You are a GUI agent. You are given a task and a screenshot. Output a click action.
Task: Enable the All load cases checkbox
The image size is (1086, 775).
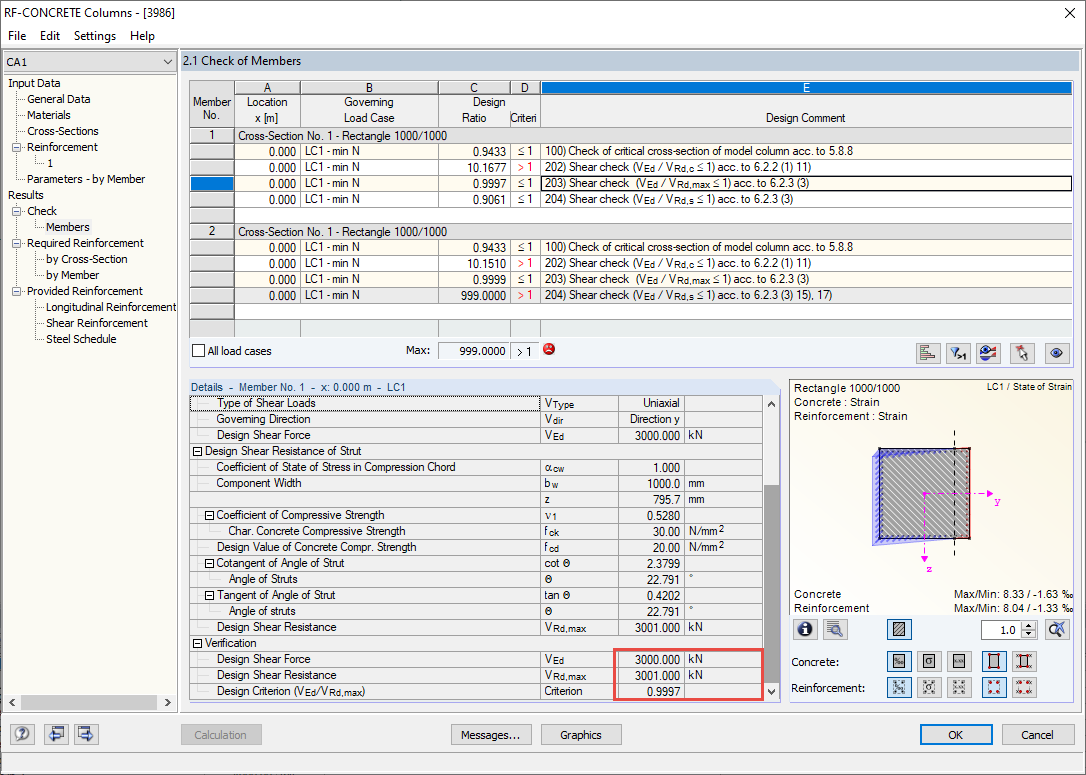[198, 350]
